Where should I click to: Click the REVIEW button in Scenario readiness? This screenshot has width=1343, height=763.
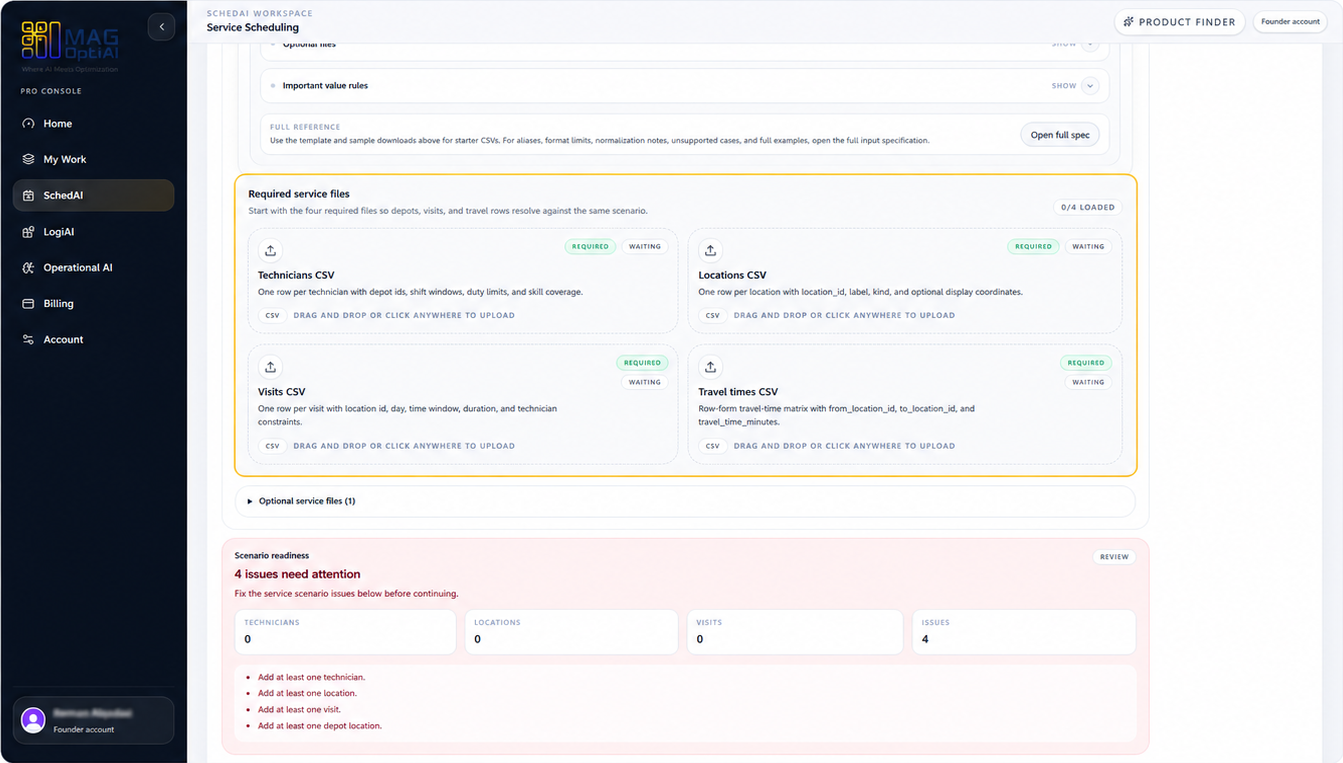pyautogui.click(x=1114, y=557)
